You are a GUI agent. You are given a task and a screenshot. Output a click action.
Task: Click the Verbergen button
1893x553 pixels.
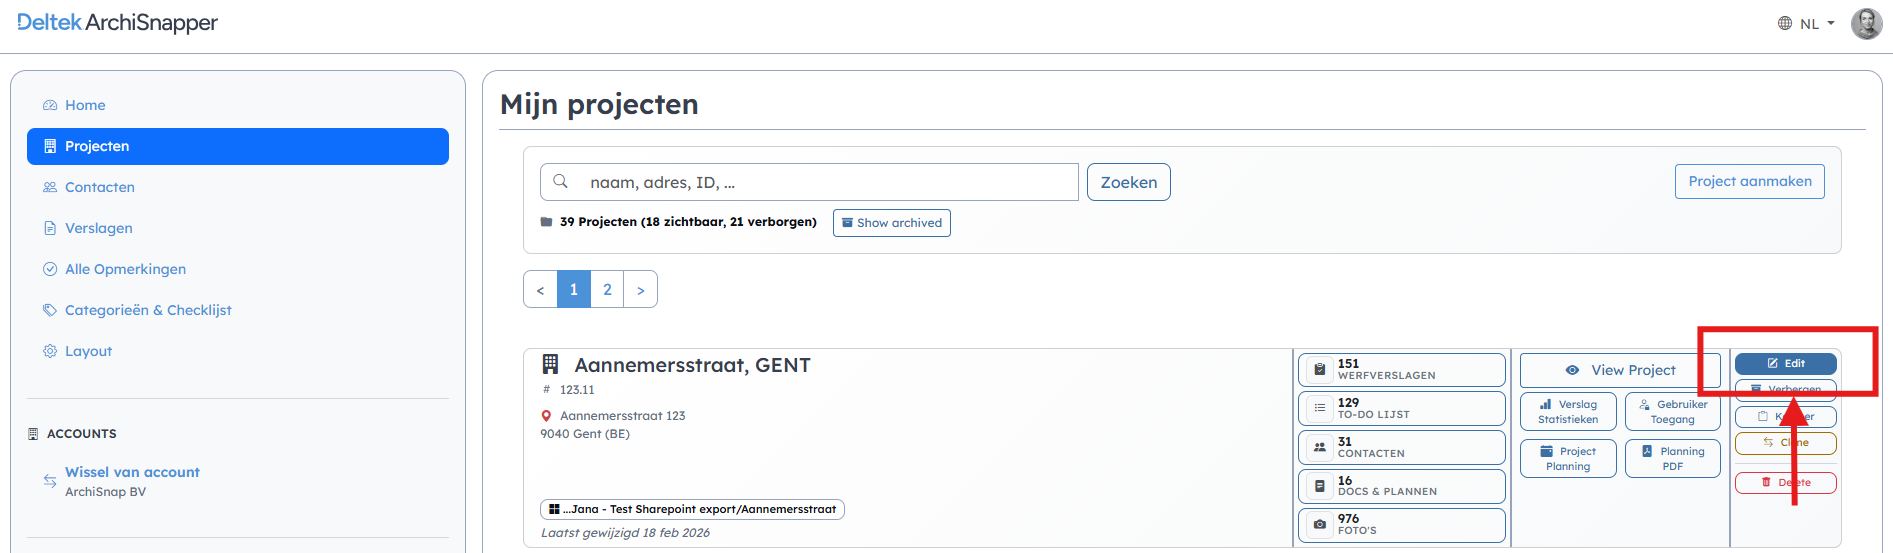pos(1786,389)
